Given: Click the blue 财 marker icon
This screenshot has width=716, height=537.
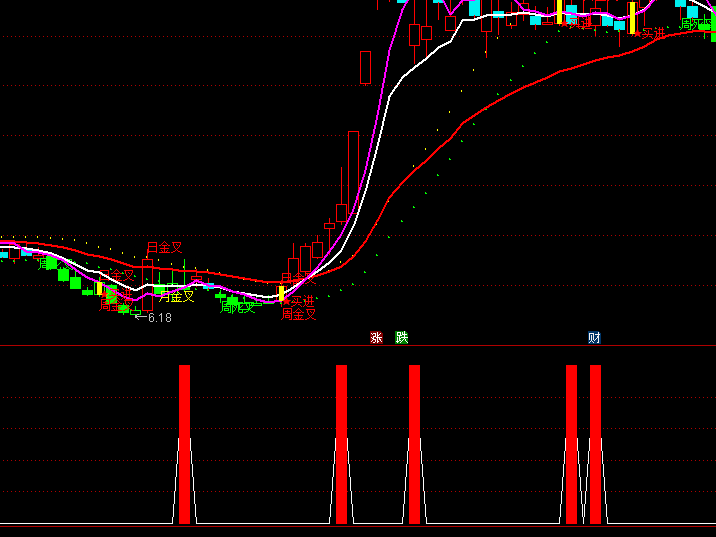Looking at the screenshot, I should [x=594, y=338].
